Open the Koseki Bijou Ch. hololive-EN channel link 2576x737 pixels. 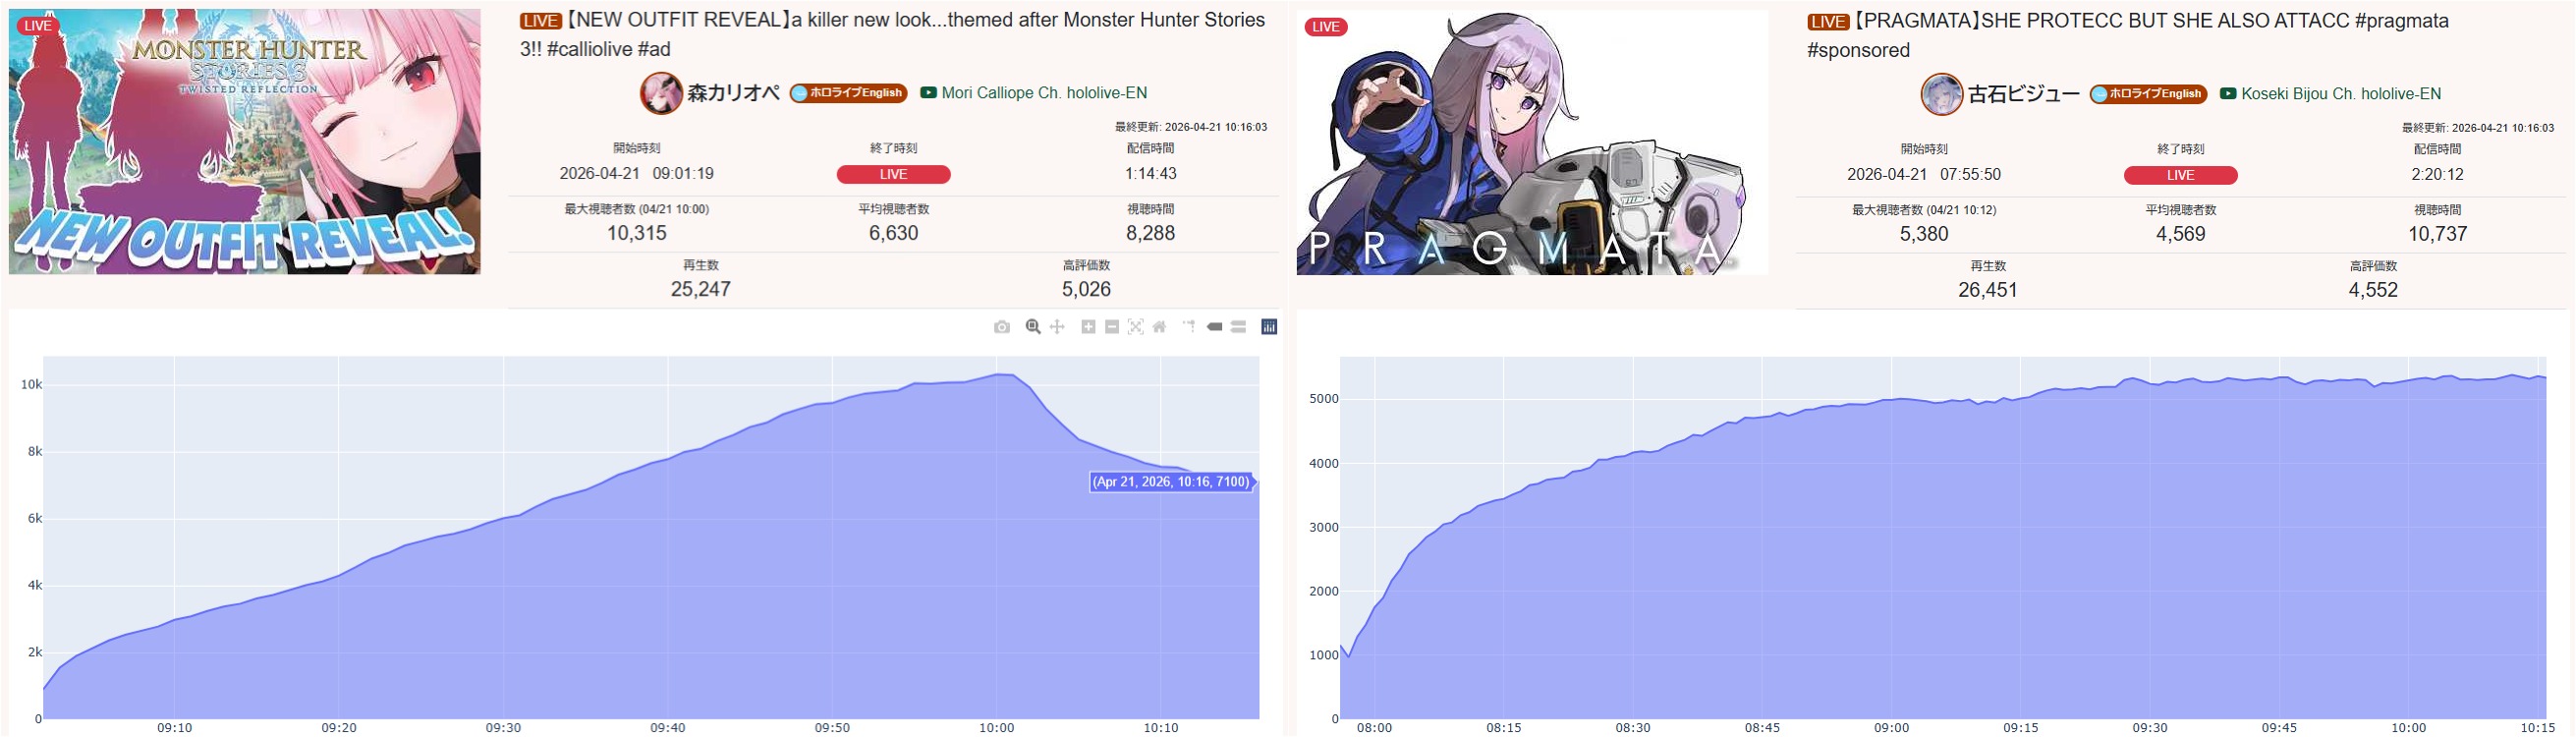click(x=2341, y=94)
